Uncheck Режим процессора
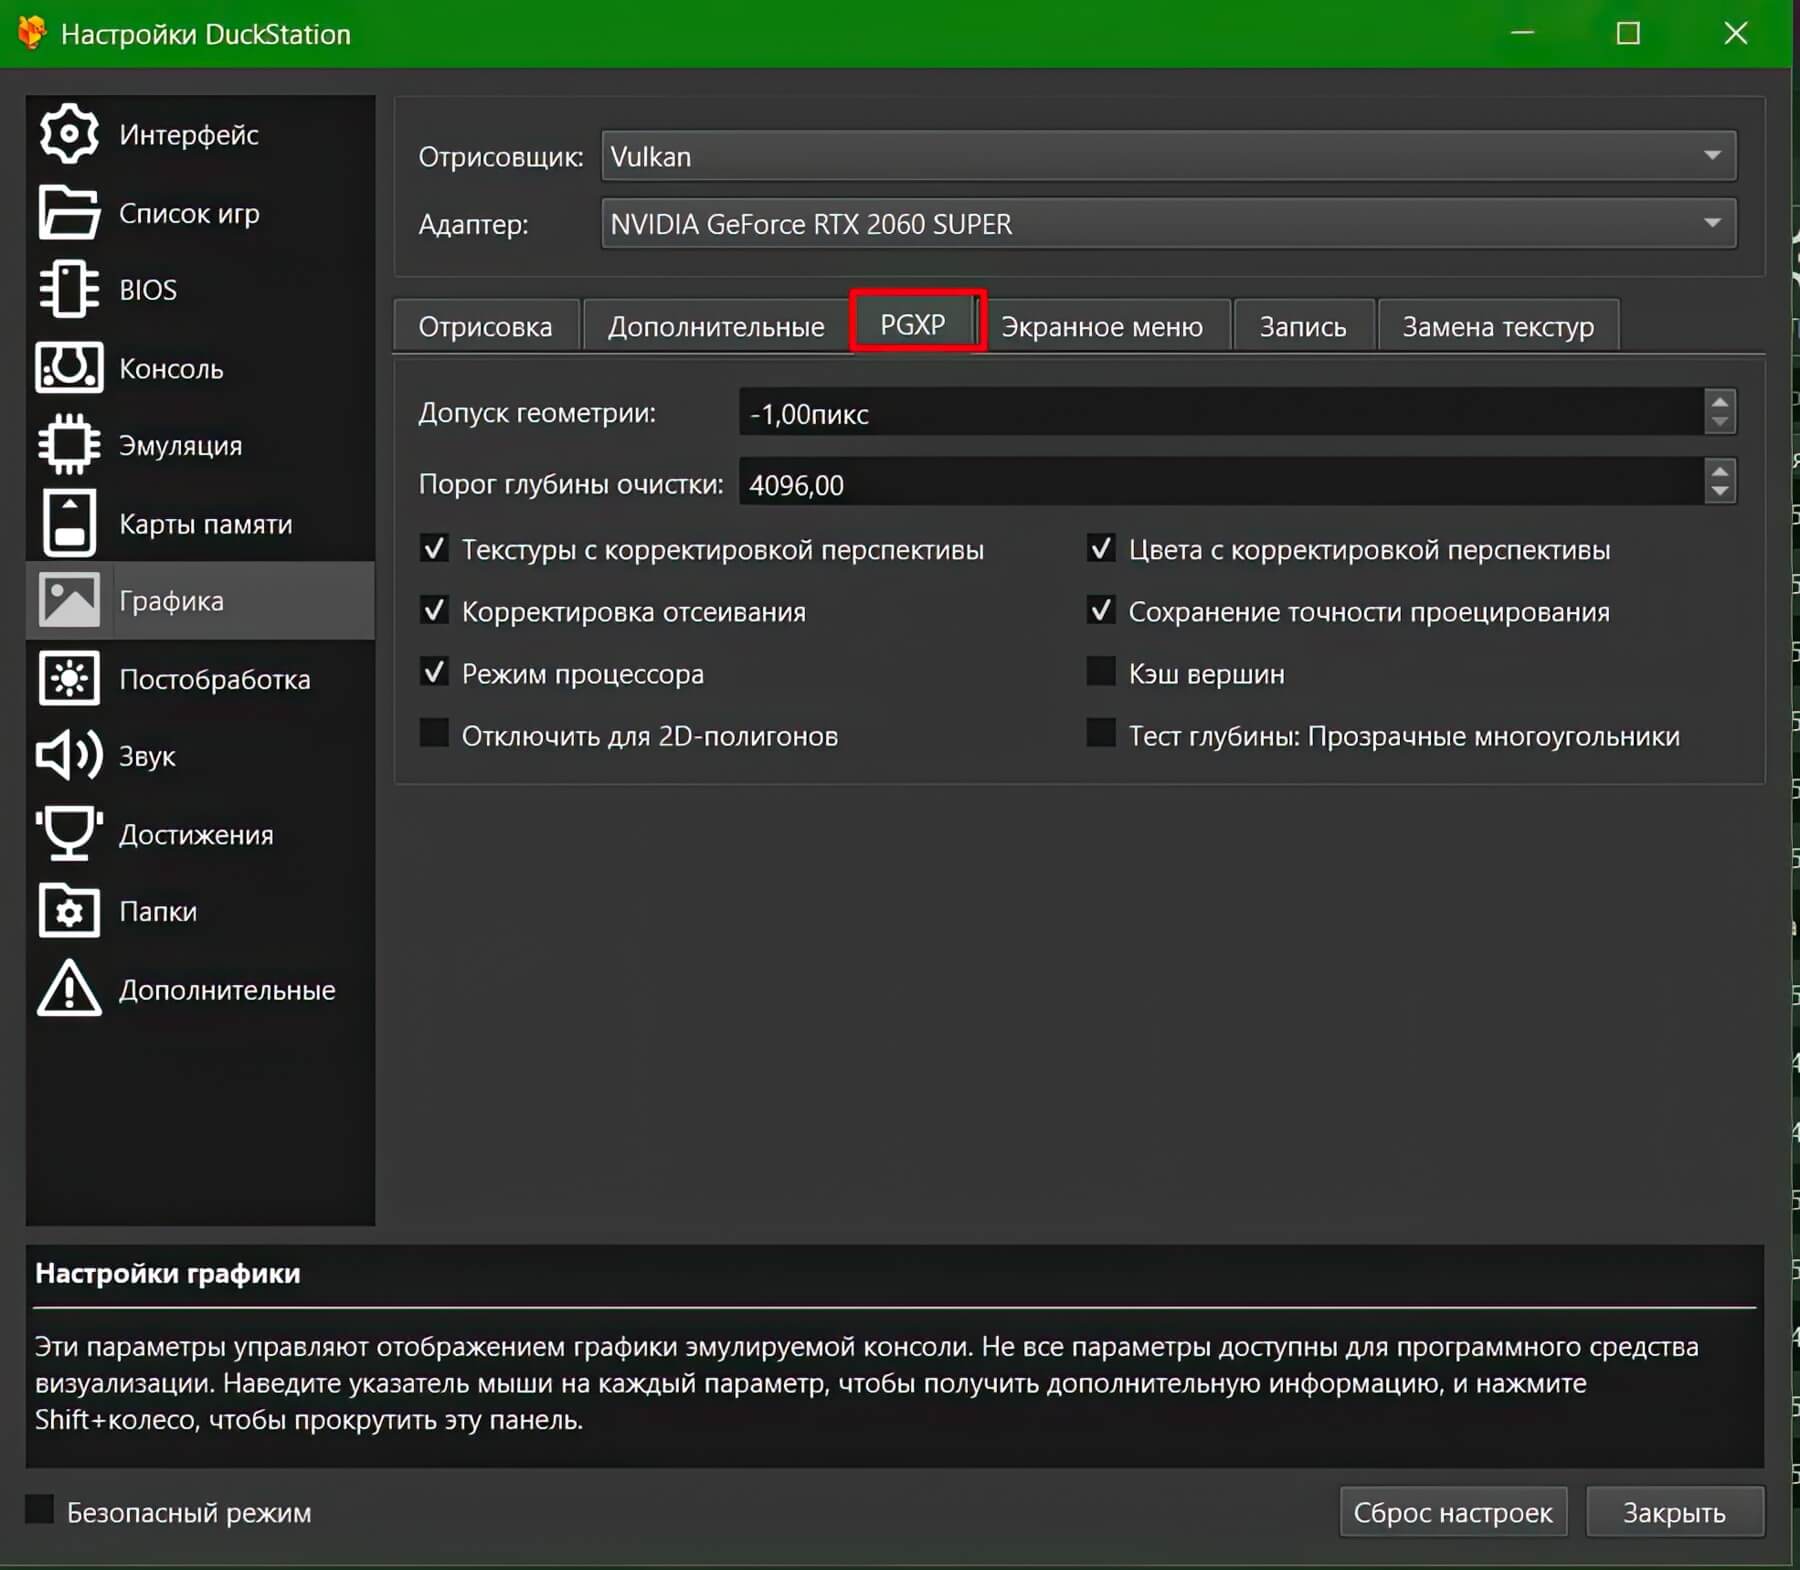Screen dimensions: 1800x1570 434,672
